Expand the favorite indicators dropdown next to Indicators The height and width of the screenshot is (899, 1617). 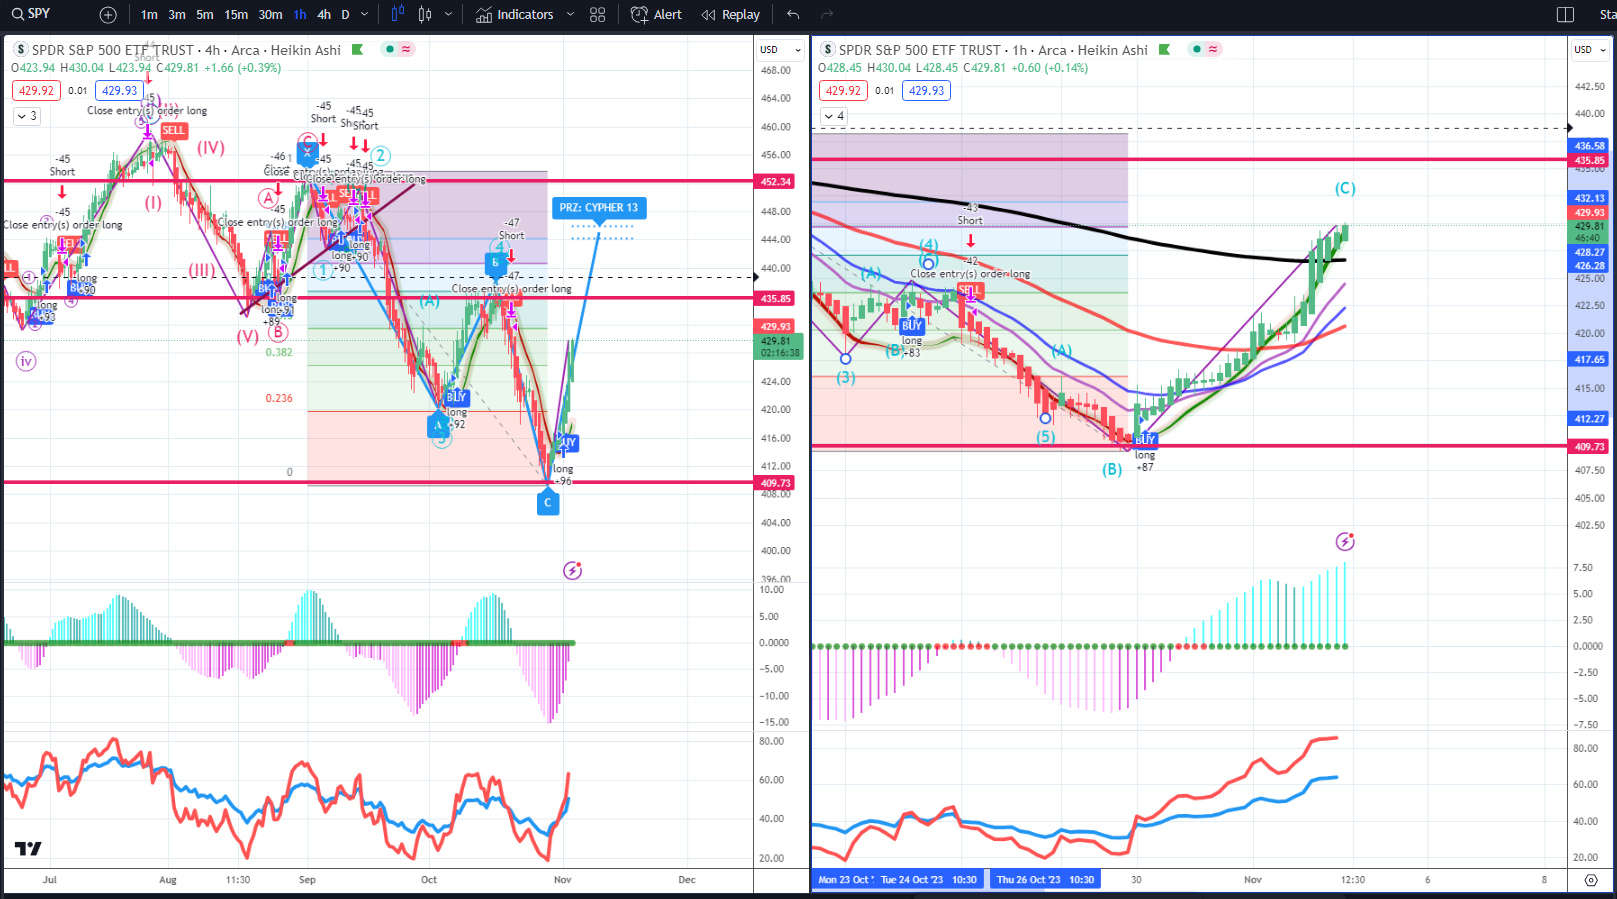tap(570, 15)
